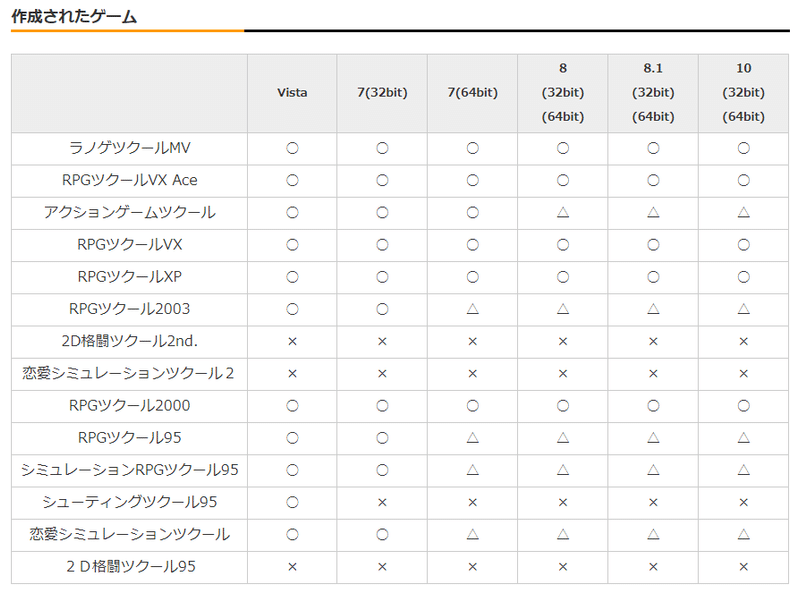Click the circle for RPGツクールVX Ace under 7(64bit)

472,180
